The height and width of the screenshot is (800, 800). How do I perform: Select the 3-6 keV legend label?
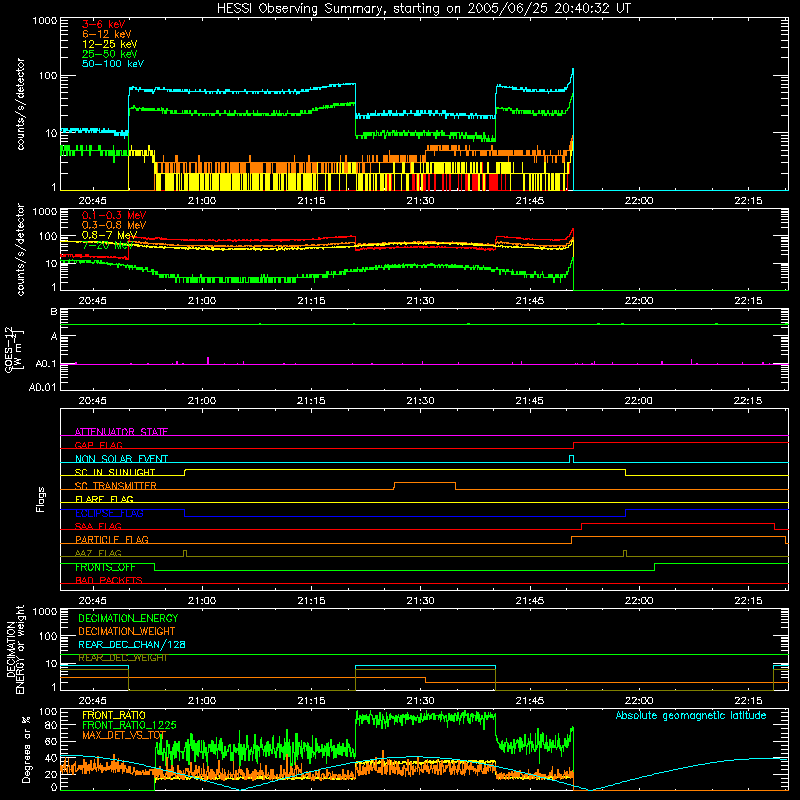point(103,24)
